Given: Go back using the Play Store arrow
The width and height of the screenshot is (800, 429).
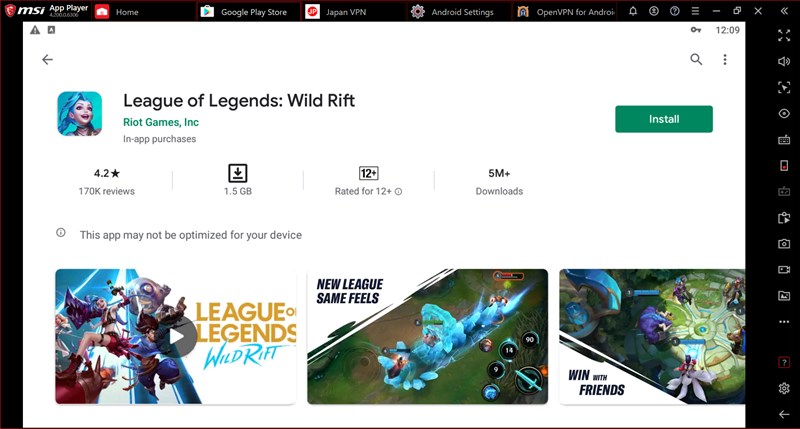Looking at the screenshot, I should [x=47, y=60].
